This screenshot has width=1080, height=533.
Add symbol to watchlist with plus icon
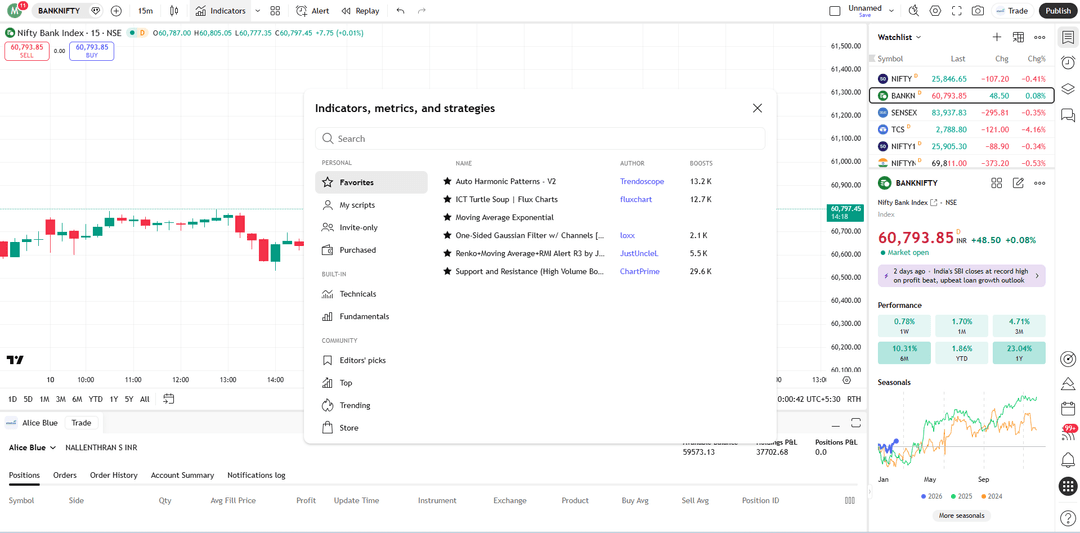[x=996, y=37]
